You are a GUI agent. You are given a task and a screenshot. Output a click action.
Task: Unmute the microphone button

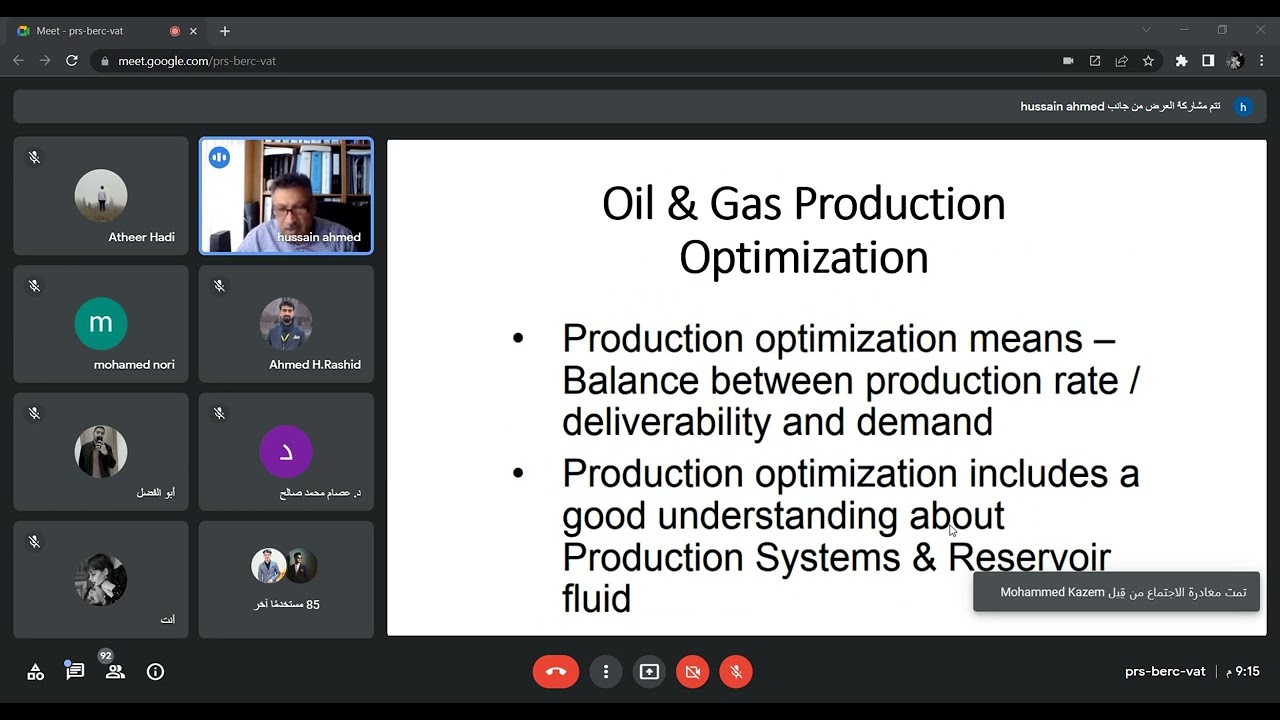(x=736, y=672)
